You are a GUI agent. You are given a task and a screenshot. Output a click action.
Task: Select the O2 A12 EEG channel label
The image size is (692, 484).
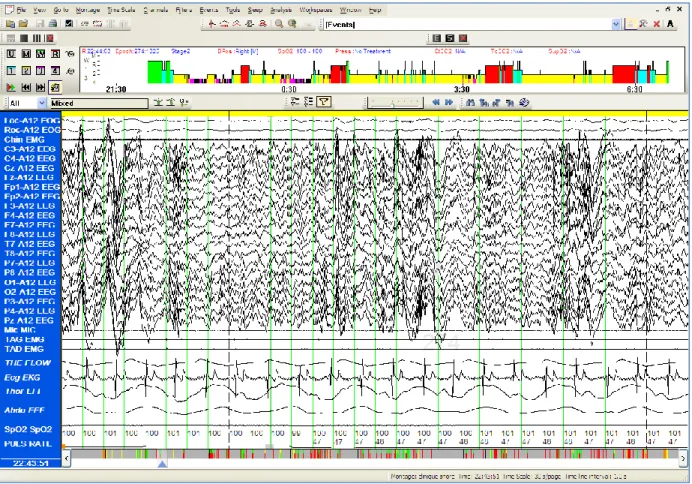click(x=30, y=292)
